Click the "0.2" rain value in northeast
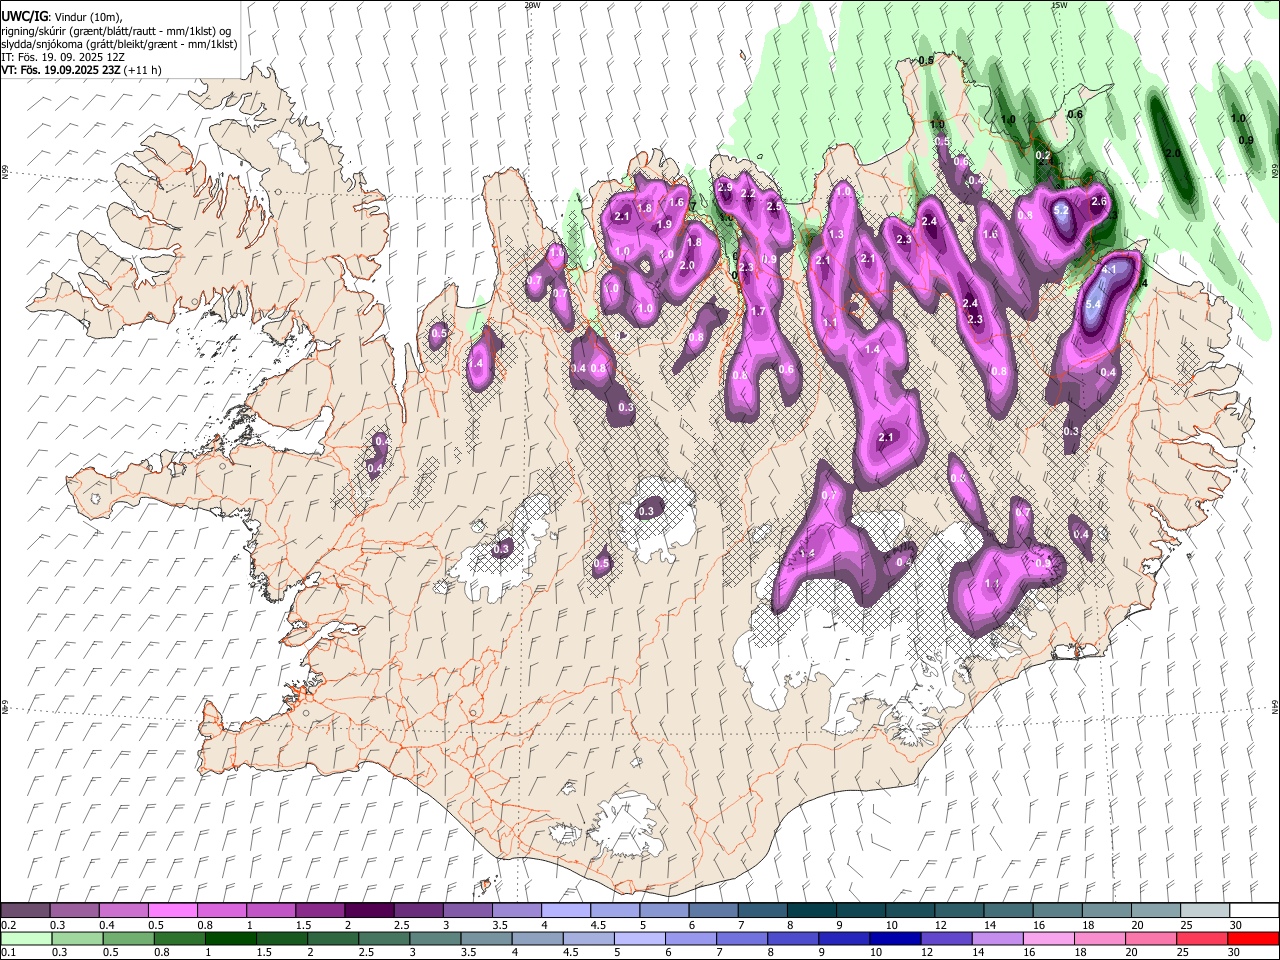The image size is (1280, 960). click(1043, 156)
